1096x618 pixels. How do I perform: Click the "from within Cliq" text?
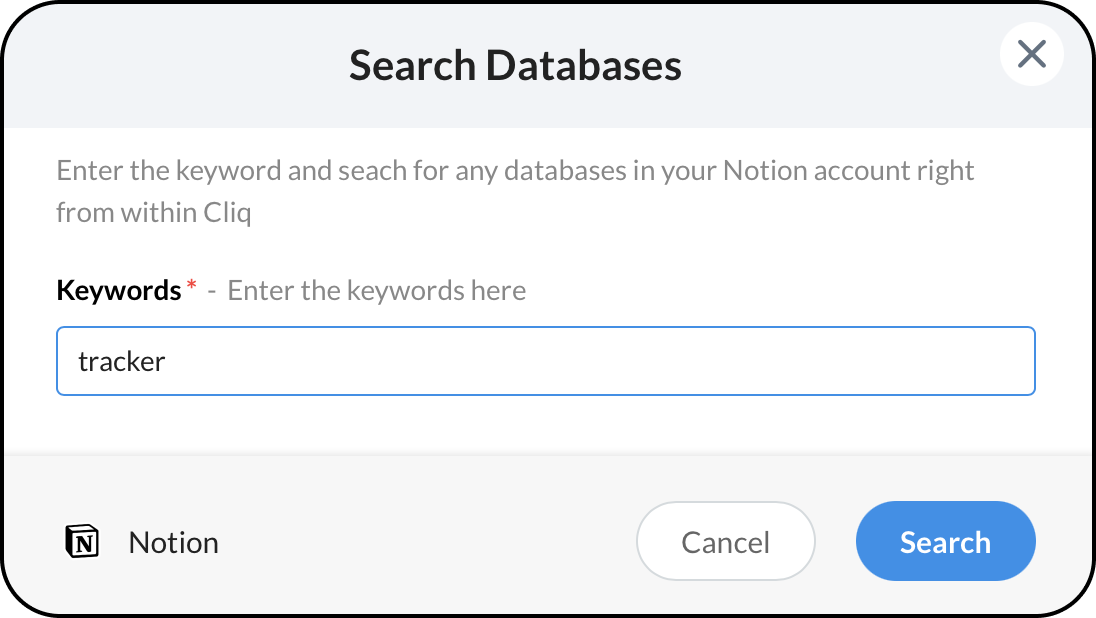click(153, 213)
